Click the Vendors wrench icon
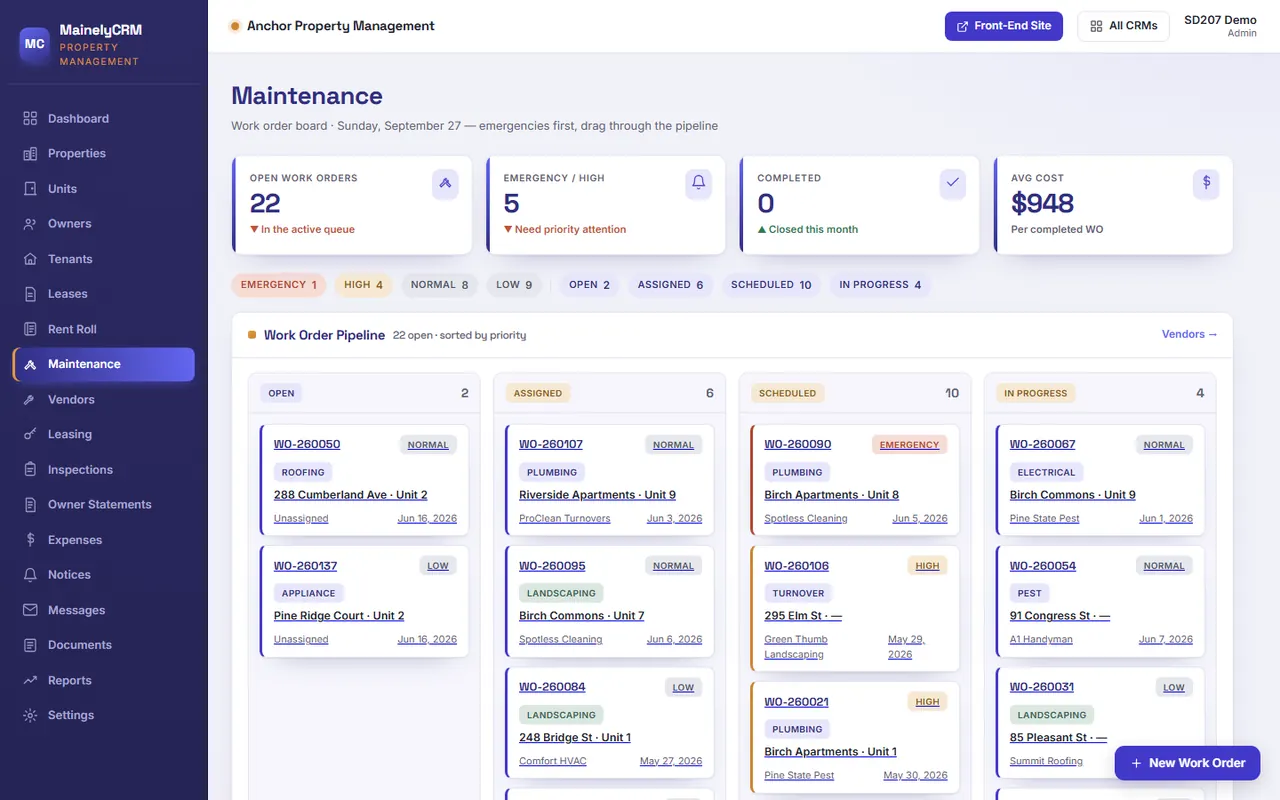The image size is (1280, 800). [x=30, y=399]
